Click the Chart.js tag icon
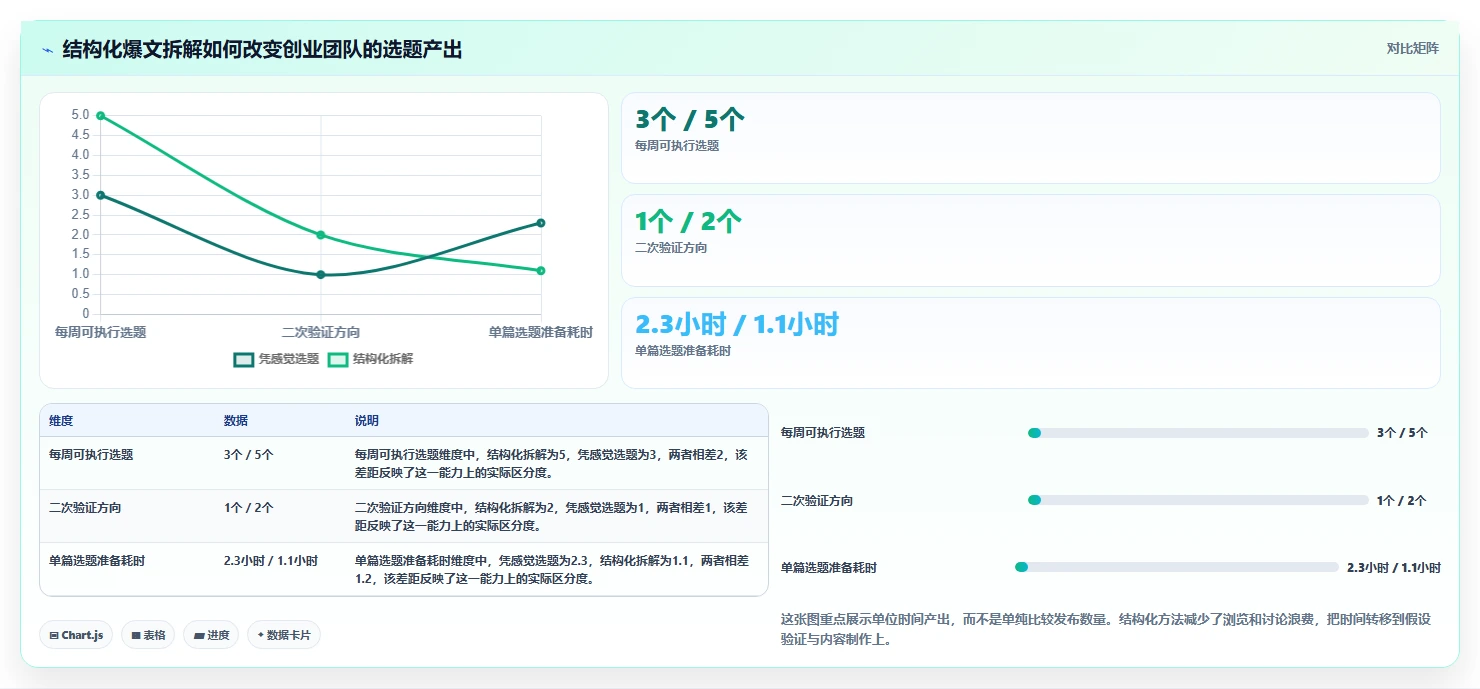This screenshot has width=1480, height=689. (x=54, y=636)
